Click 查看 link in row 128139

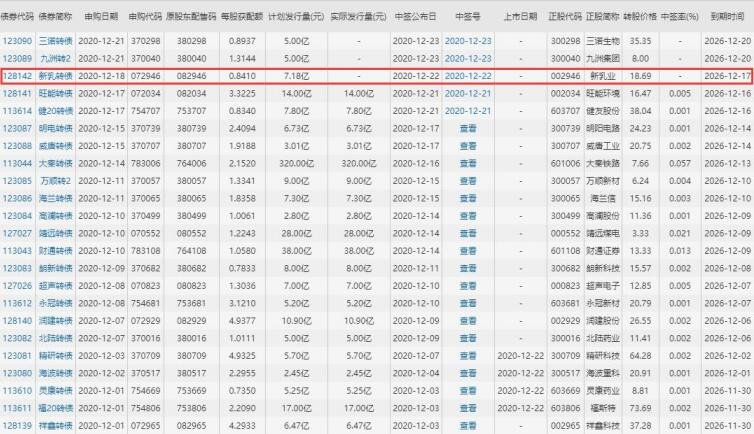468,426
